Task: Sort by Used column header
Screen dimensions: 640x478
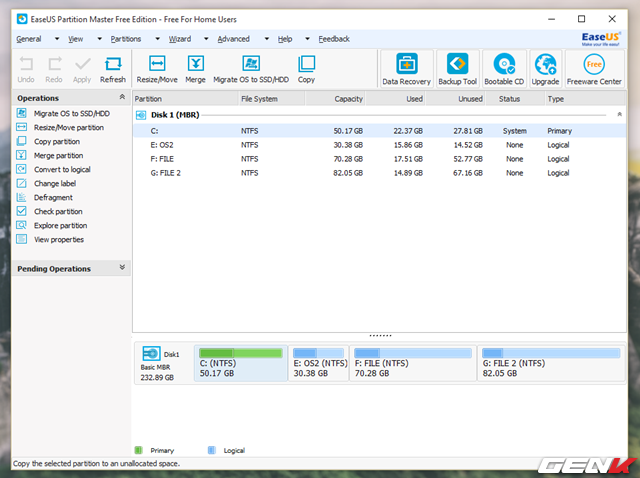Action: 395,99
